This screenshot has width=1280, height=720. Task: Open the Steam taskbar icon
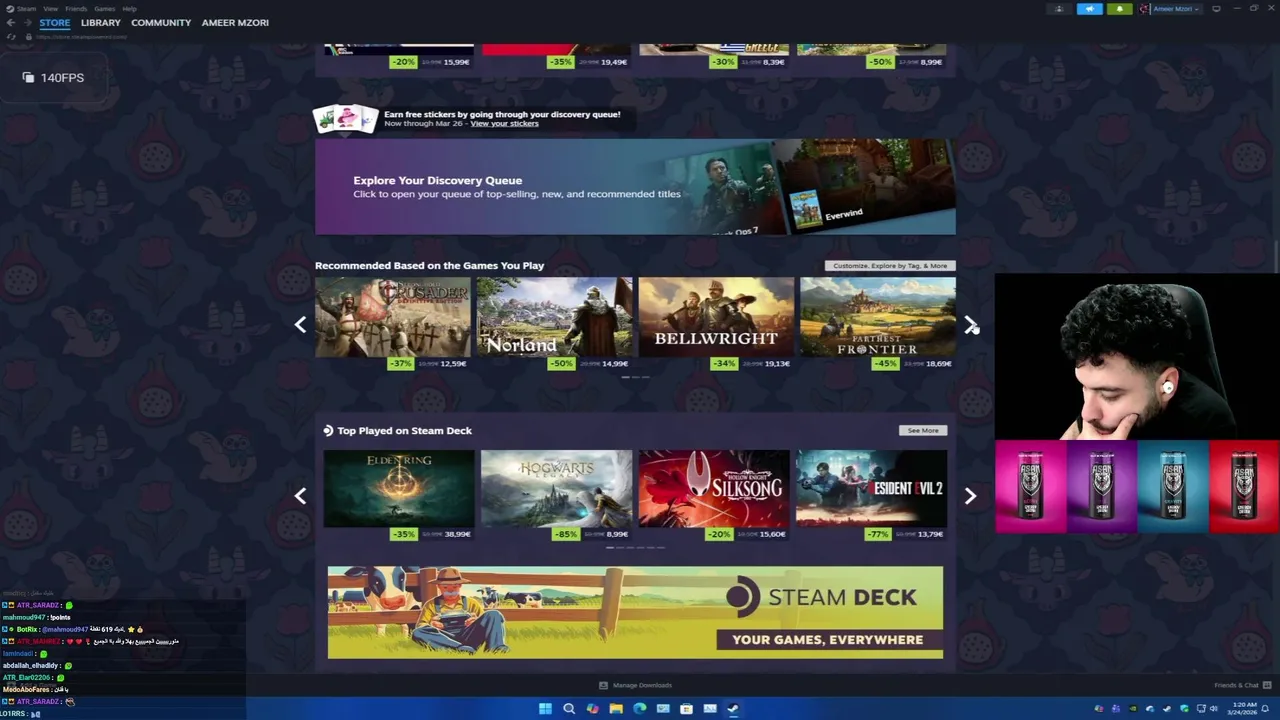[x=733, y=708]
